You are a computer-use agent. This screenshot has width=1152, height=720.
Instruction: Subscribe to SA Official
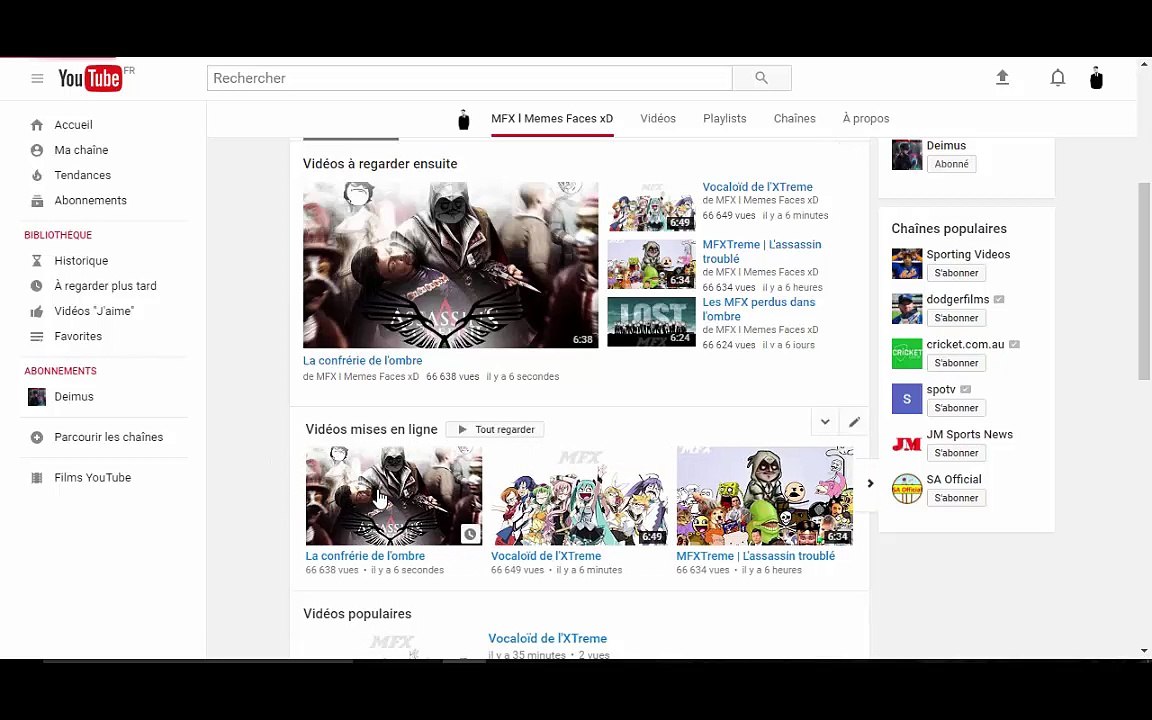tap(956, 497)
